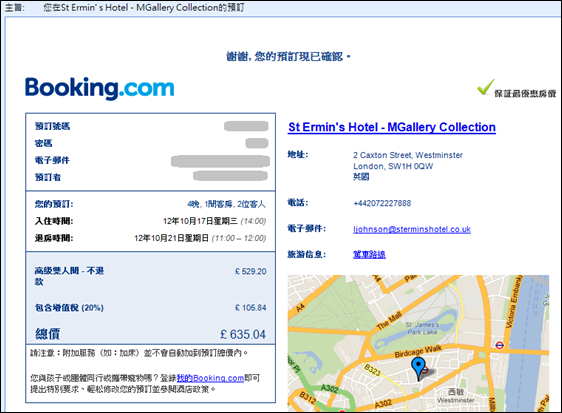Select the booking summary 4晚, 1間客房, 2位客人

pos(227,204)
